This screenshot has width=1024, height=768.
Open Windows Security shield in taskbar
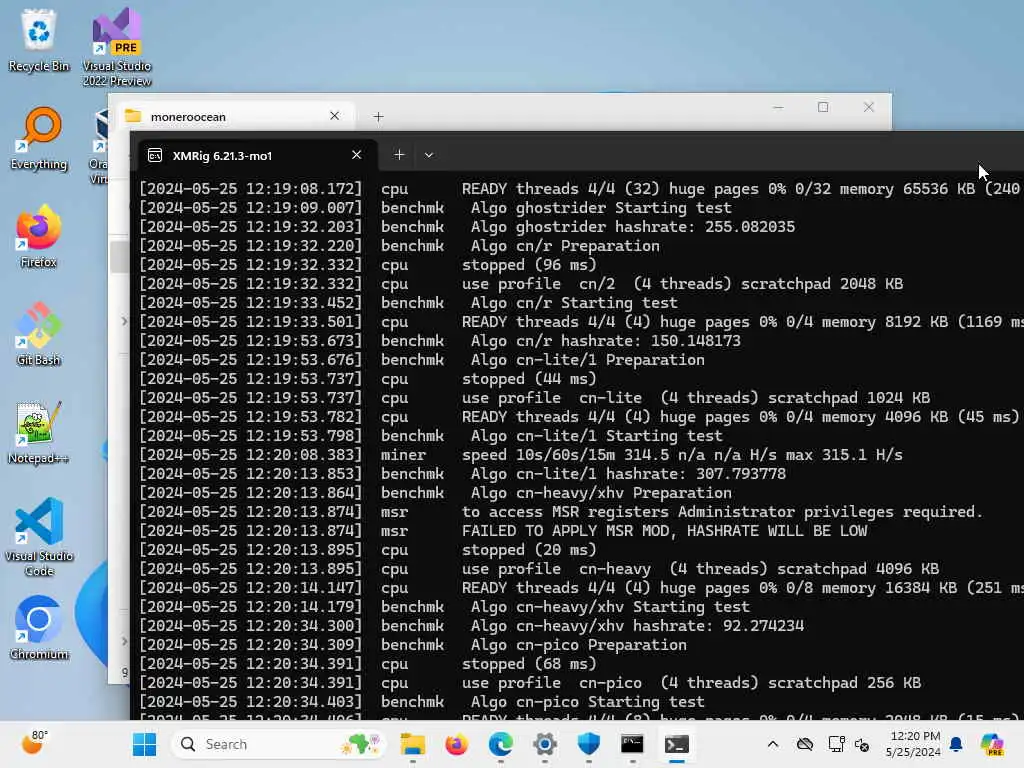click(588, 744)
